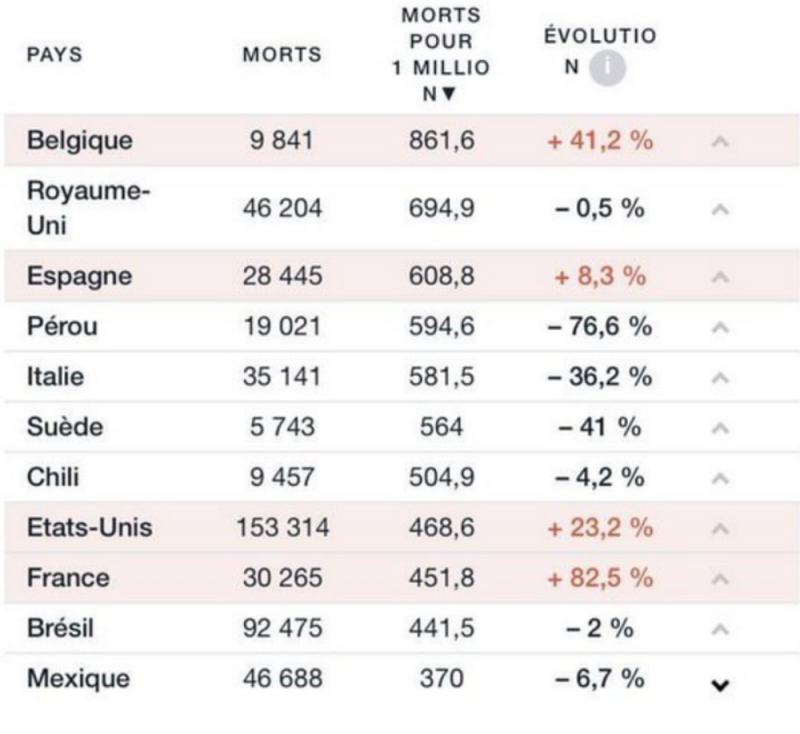Click the Pays column header

click(x=55, y=55)
